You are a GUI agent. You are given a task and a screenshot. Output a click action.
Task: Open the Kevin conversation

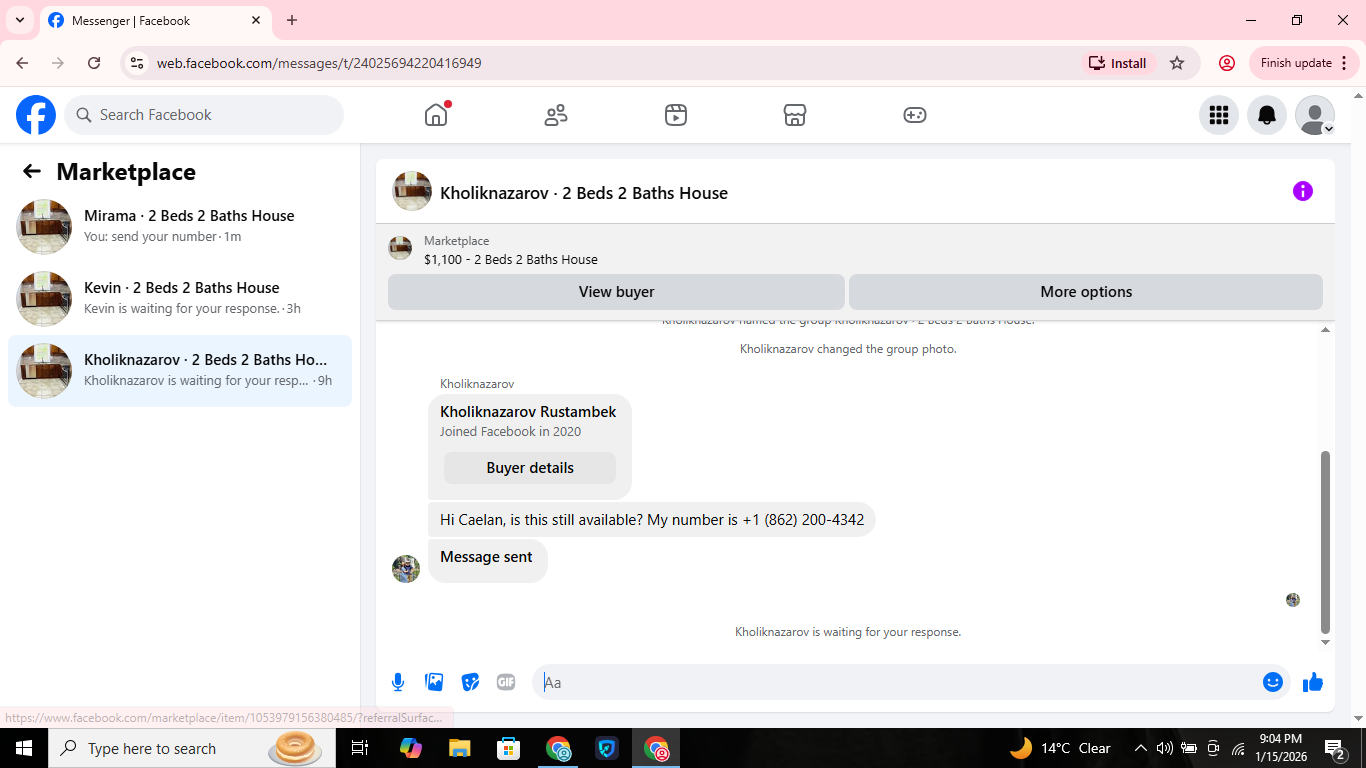[x=180, y=298]
